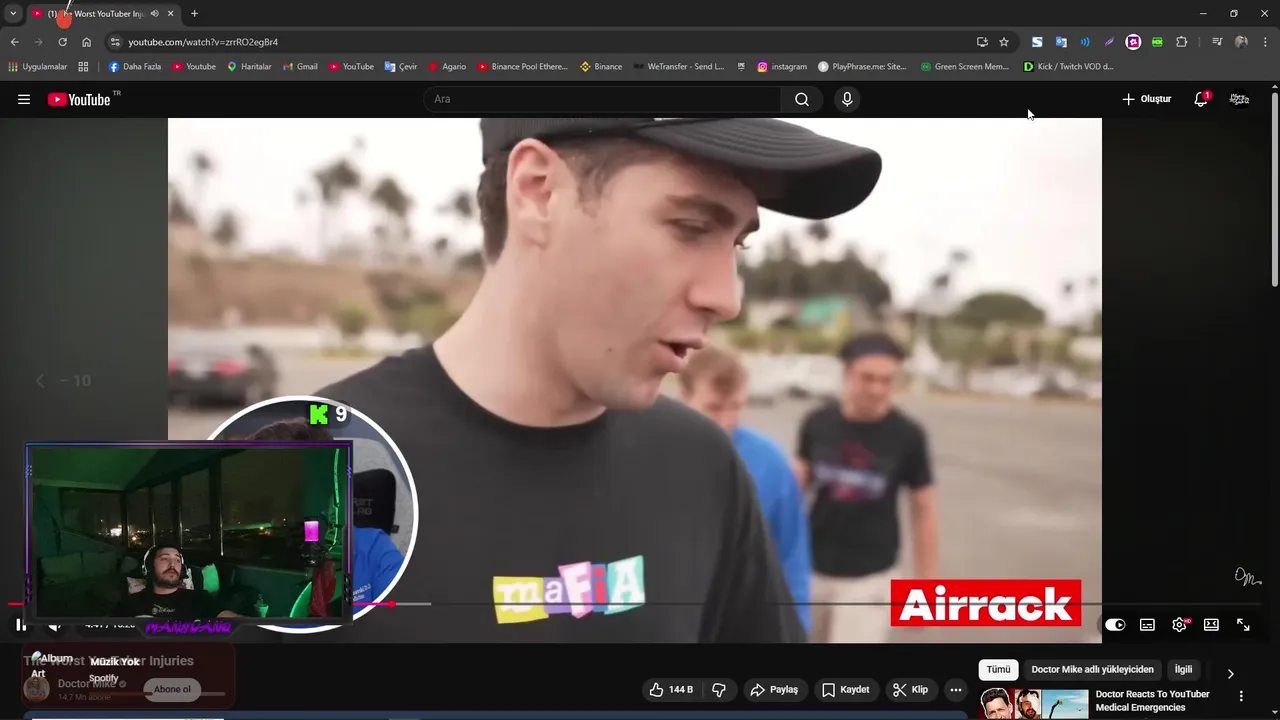The width and height of the screenshot is (1280, 720).
Task: Create a clip with Klip button
Action: pyautogui.click(x=911, y=689)
